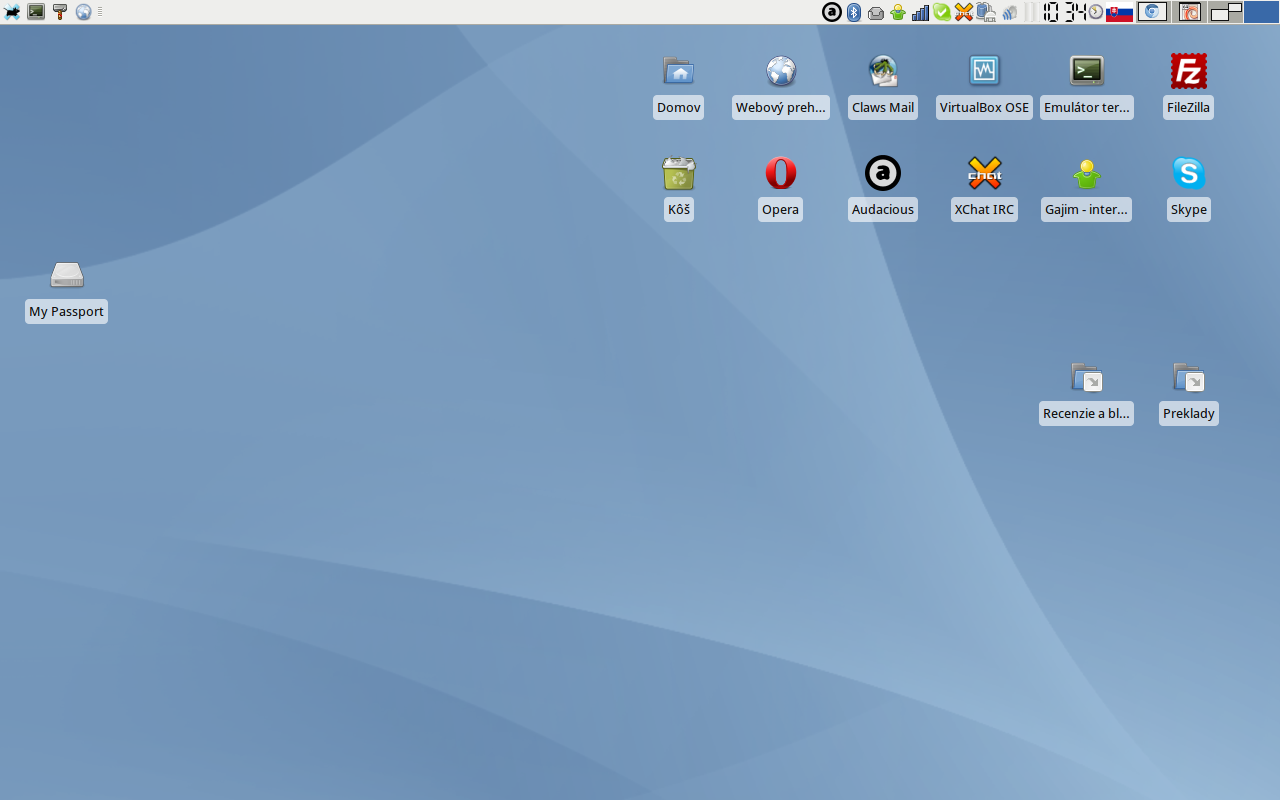This screenshot has height=800, width=1280.
Task: Open the Kôš trash icon
Action: coord(679,173)
